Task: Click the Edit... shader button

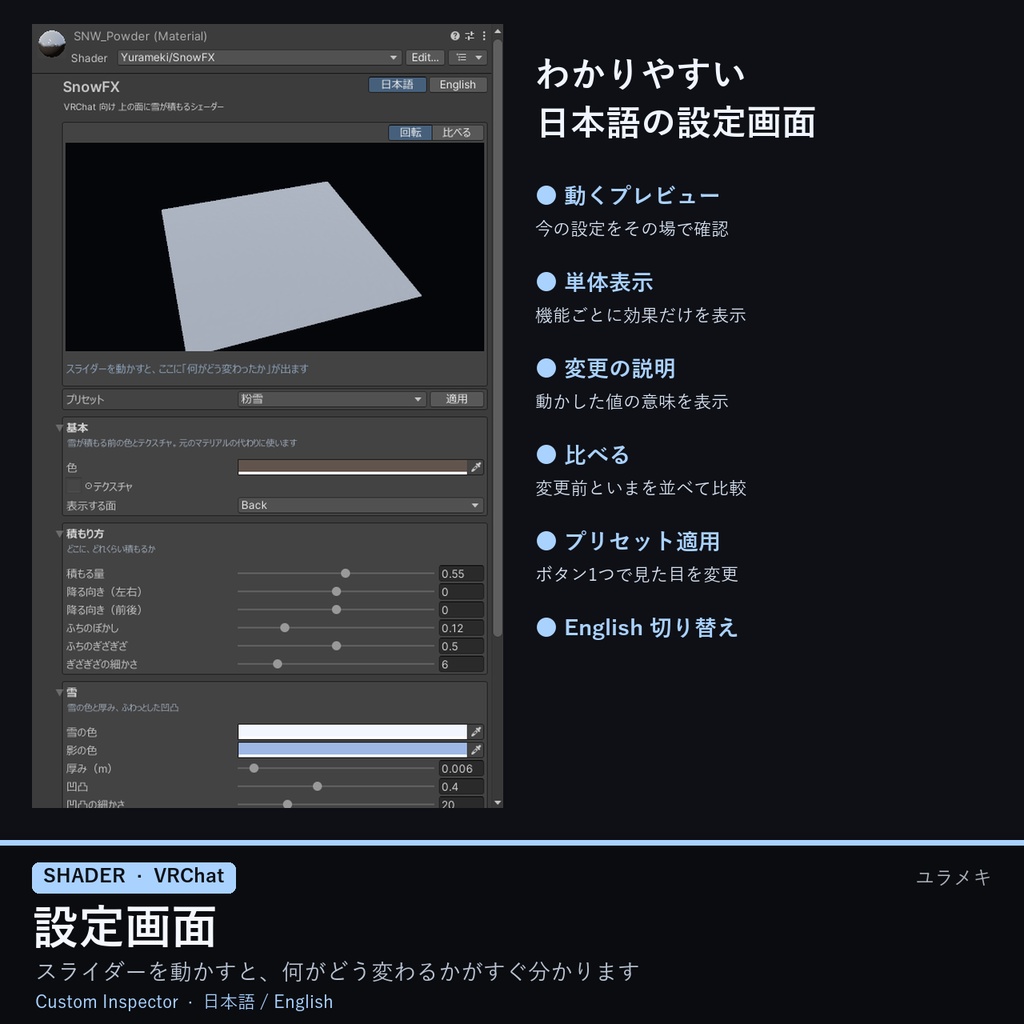Action: [x=424, y=57]
